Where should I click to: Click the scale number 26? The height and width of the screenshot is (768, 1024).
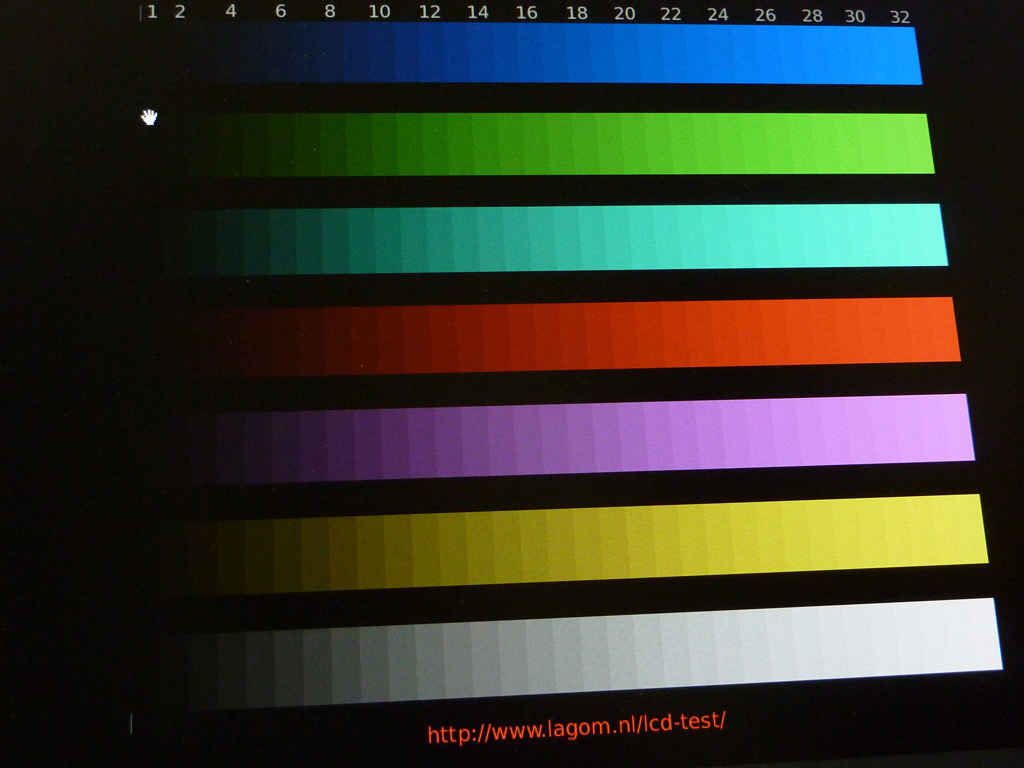(x=765, y=16)
